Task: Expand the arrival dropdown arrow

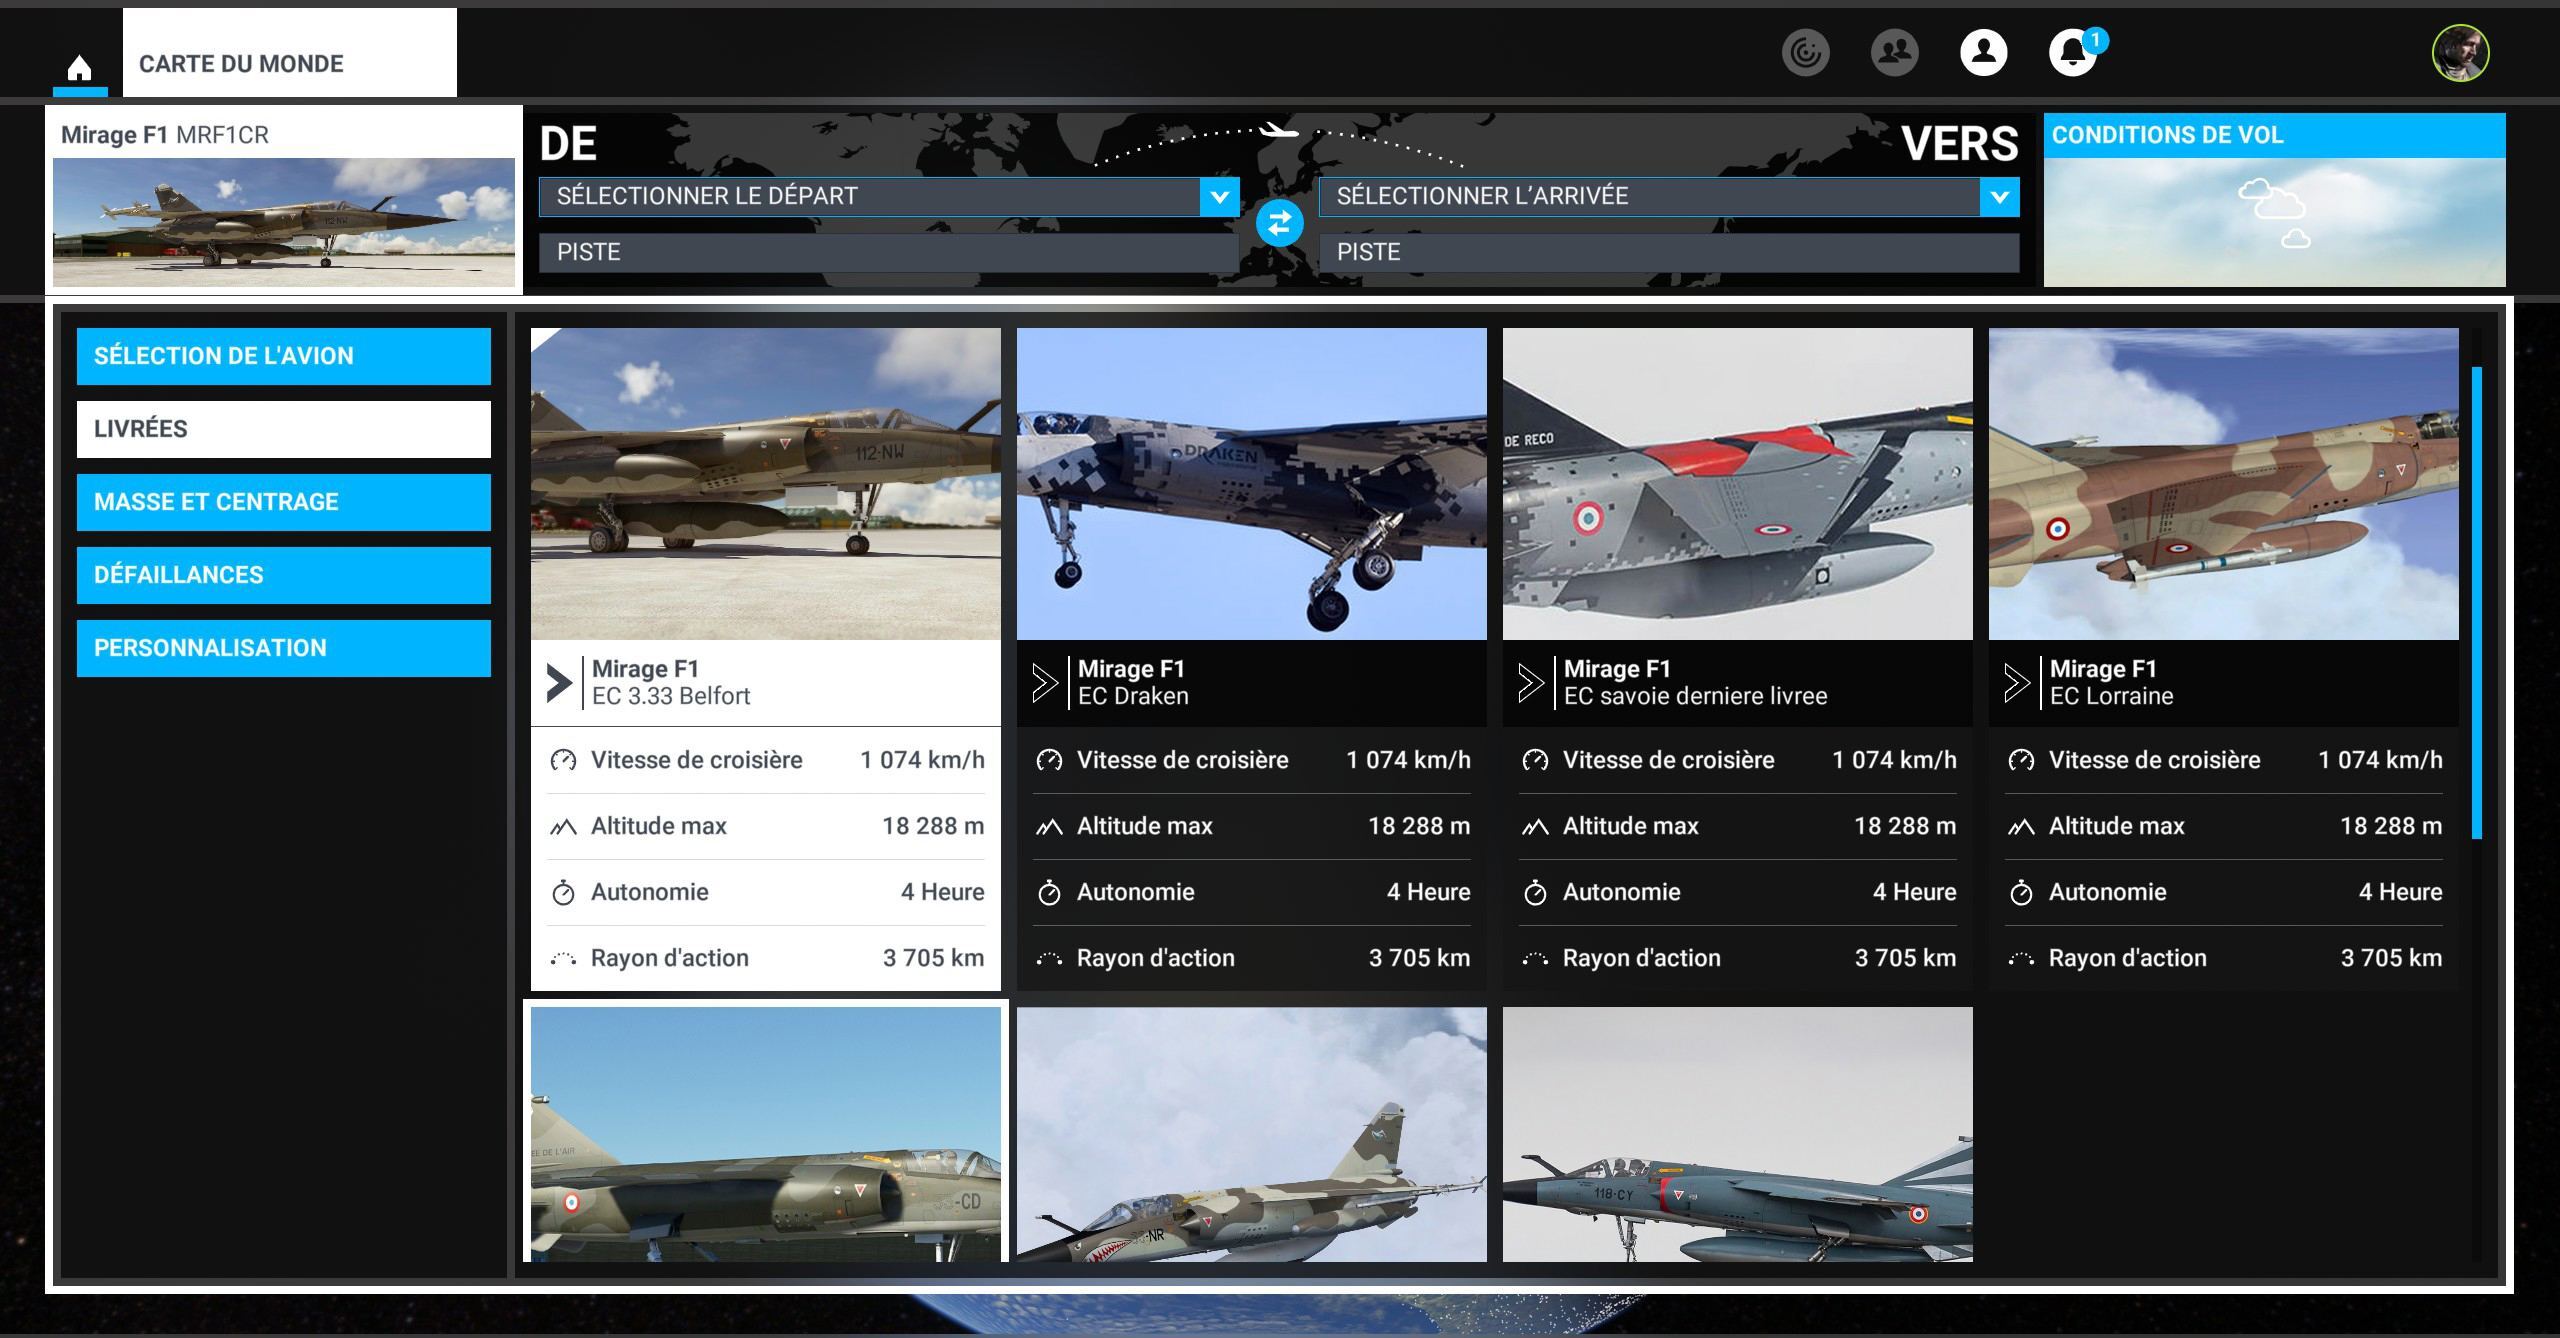Action: pos(1999,197)
